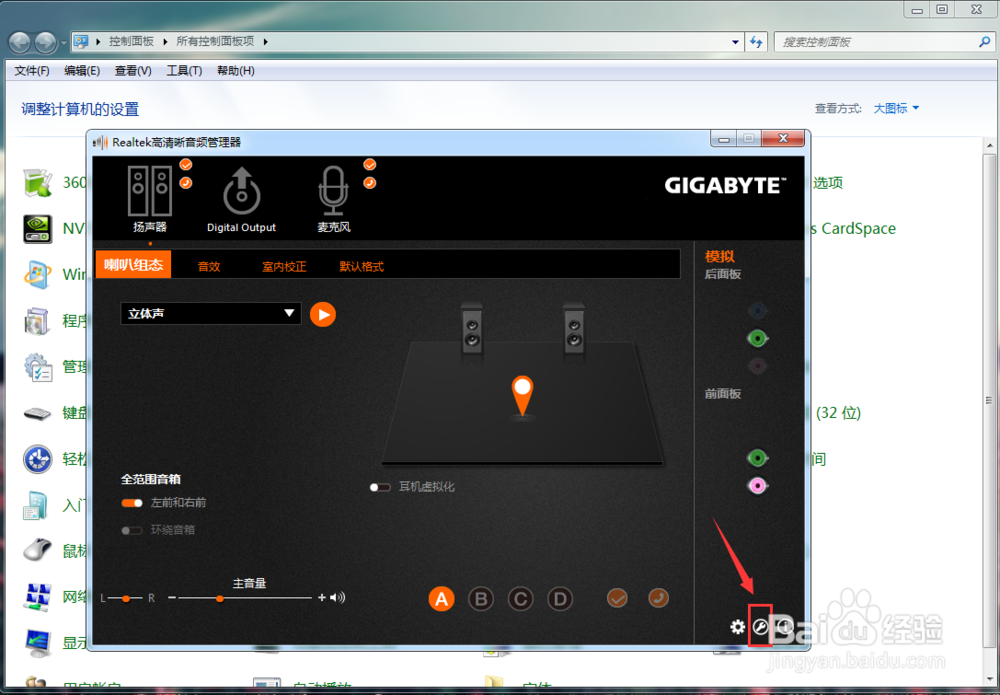The width and height of the screenshot is (1000, 695).
Task: Open the 立体声 speaker configuration dropdown
Action: pyautogui.click(x=210, y=314)
